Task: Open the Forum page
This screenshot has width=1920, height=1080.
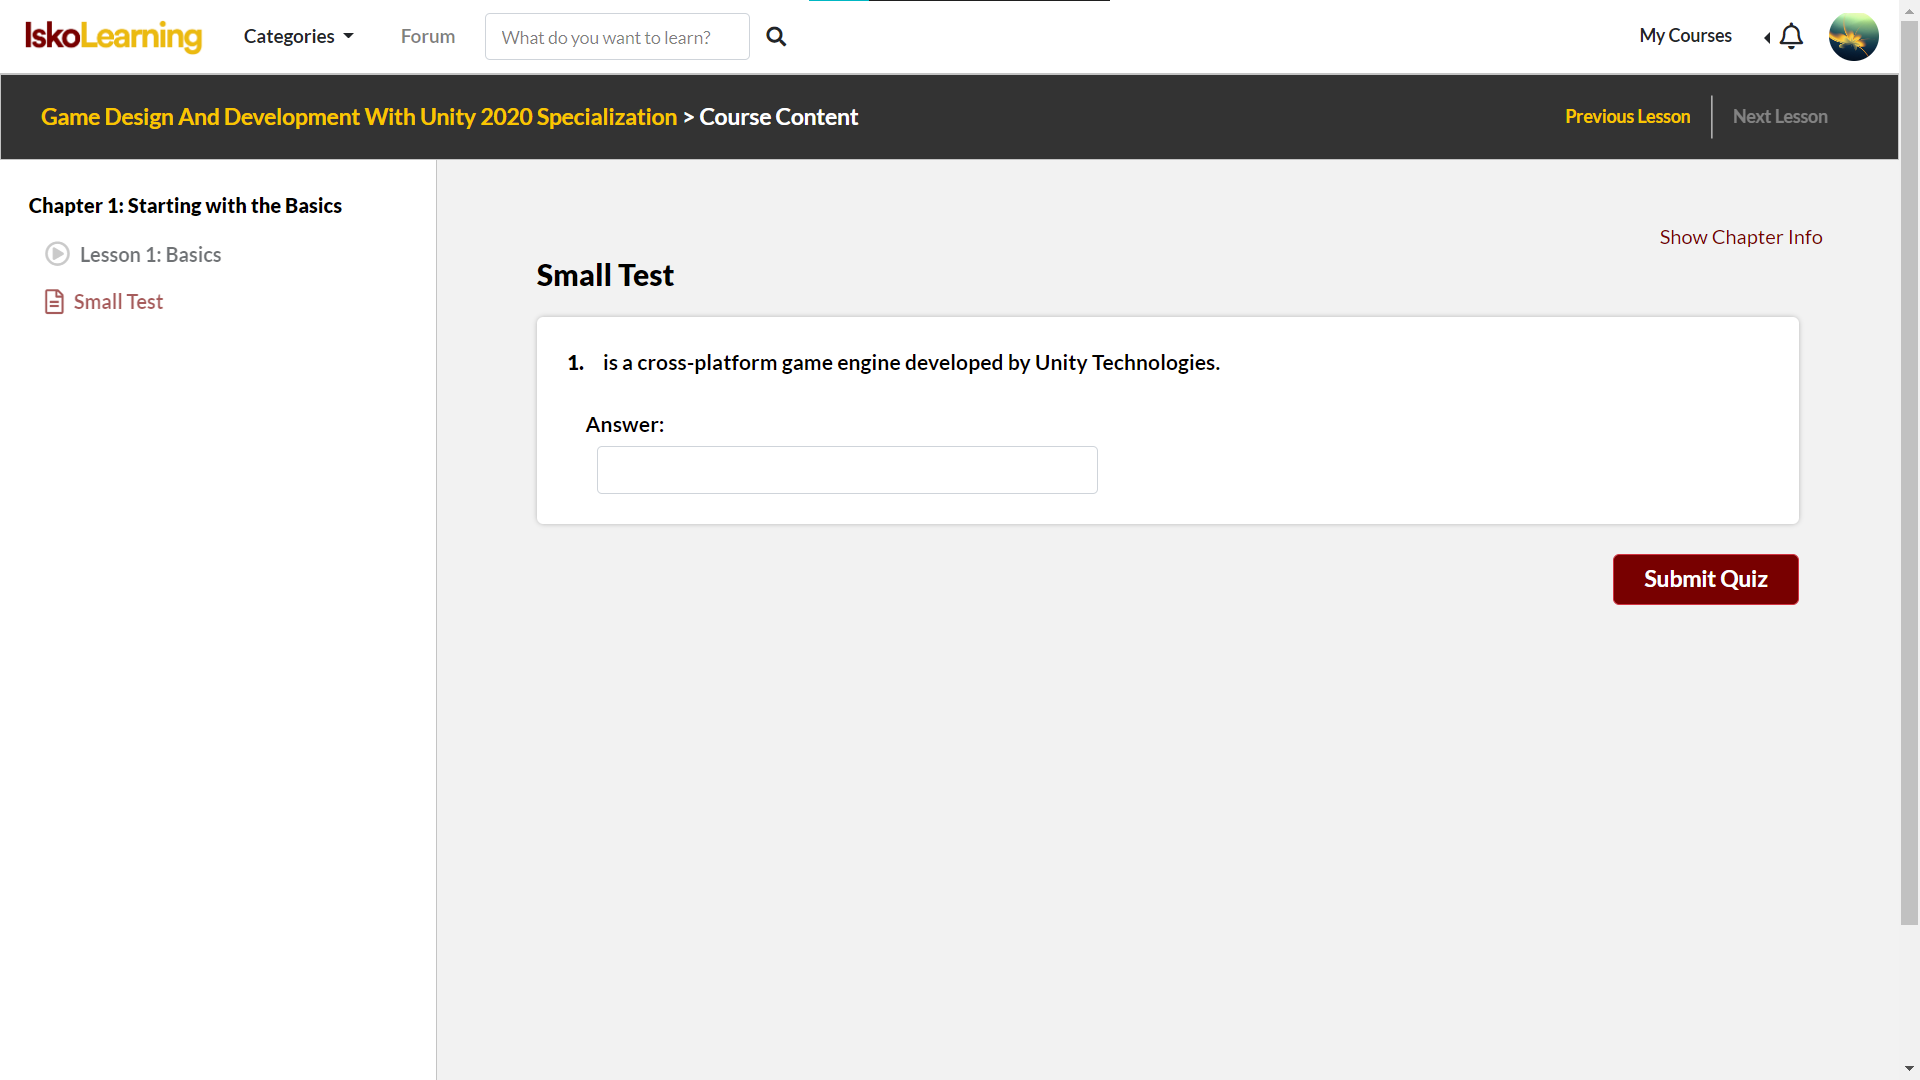Action: (x=428, y=37)
